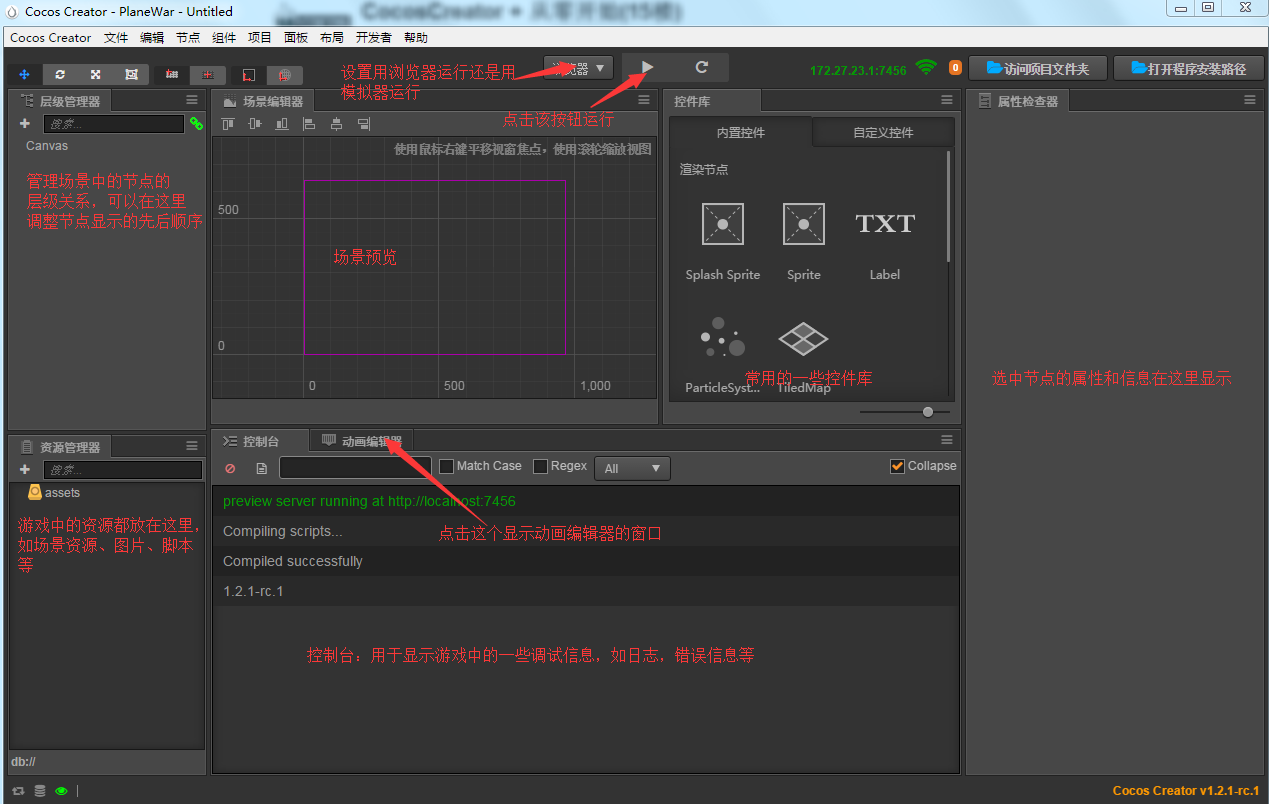Select the Label TXT widget

coord(885,241)
